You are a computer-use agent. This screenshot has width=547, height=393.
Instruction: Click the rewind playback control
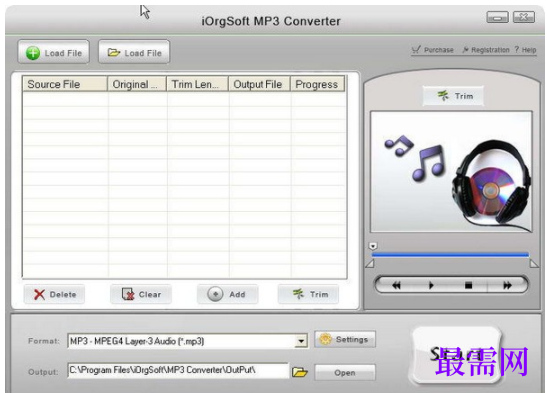[x=396, y=285]
